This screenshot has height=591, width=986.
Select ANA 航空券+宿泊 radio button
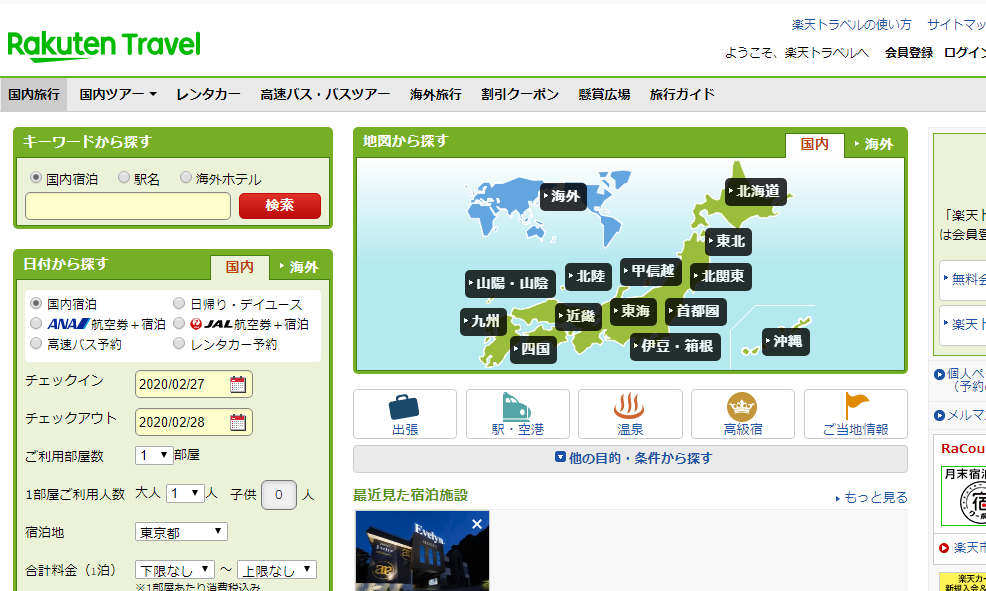36,323
